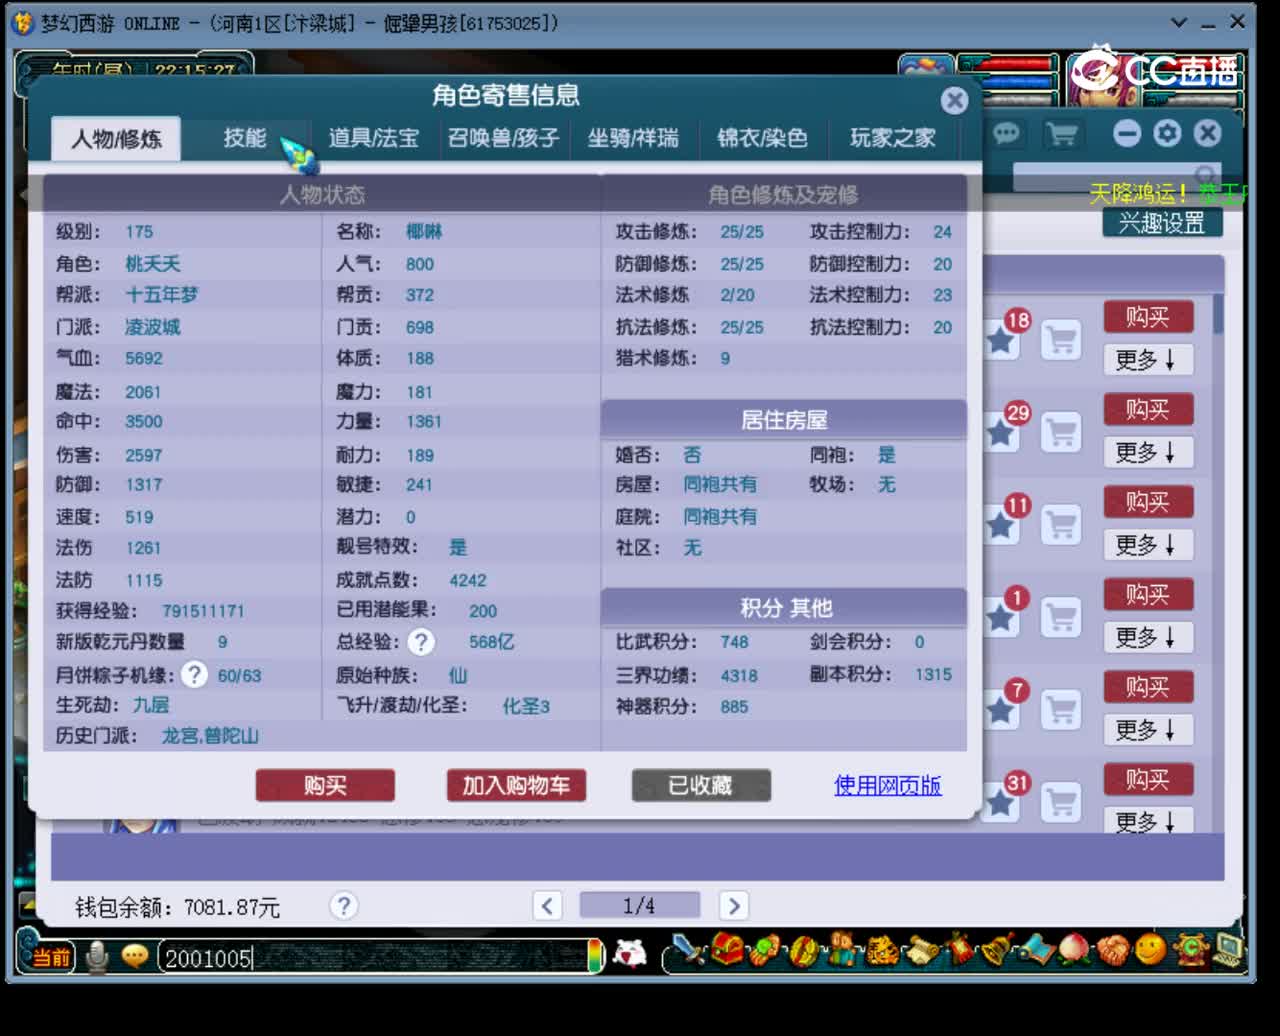1280x1036 pixels.
Task: Click the golden bell icon in bottom toolbar
Action: pyautogui.click(x=998, y=950)
